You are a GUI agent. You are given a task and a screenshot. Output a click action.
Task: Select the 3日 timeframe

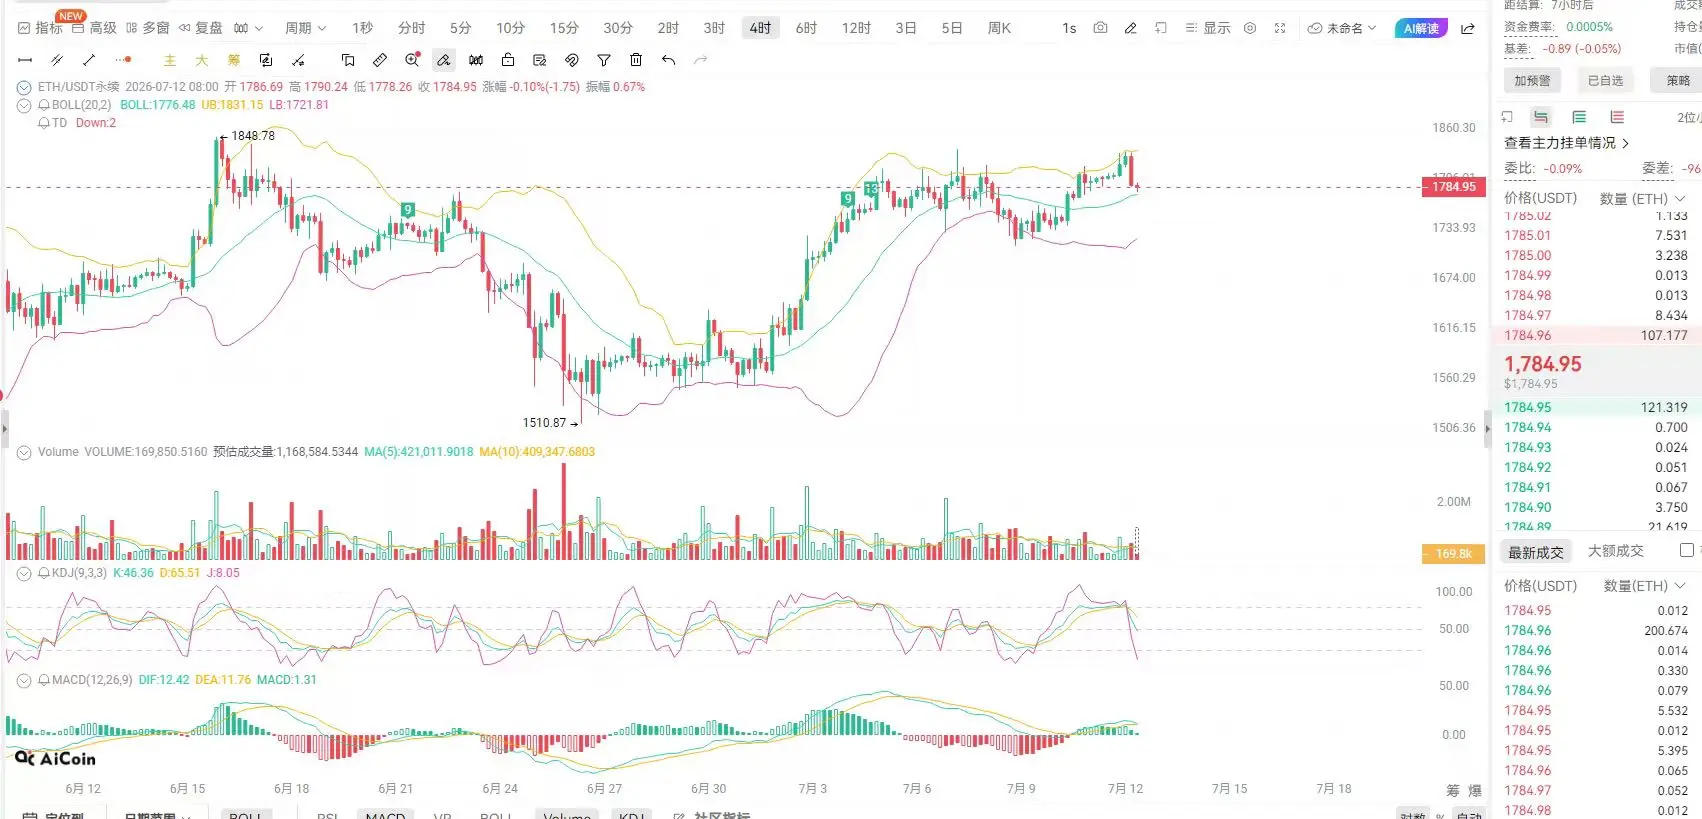906,28
